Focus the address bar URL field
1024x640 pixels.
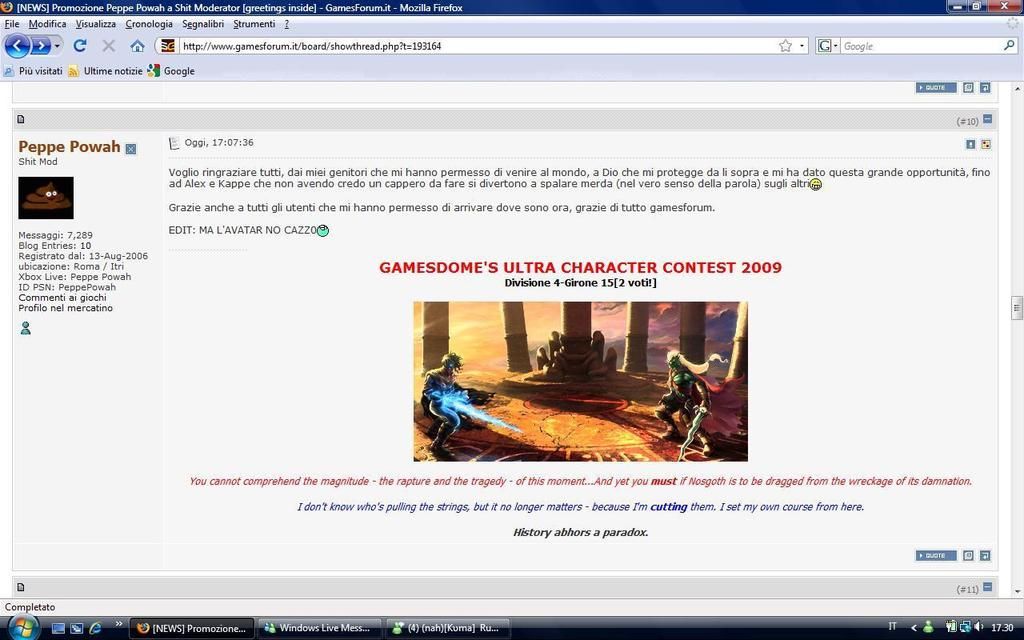coord(477,46)
